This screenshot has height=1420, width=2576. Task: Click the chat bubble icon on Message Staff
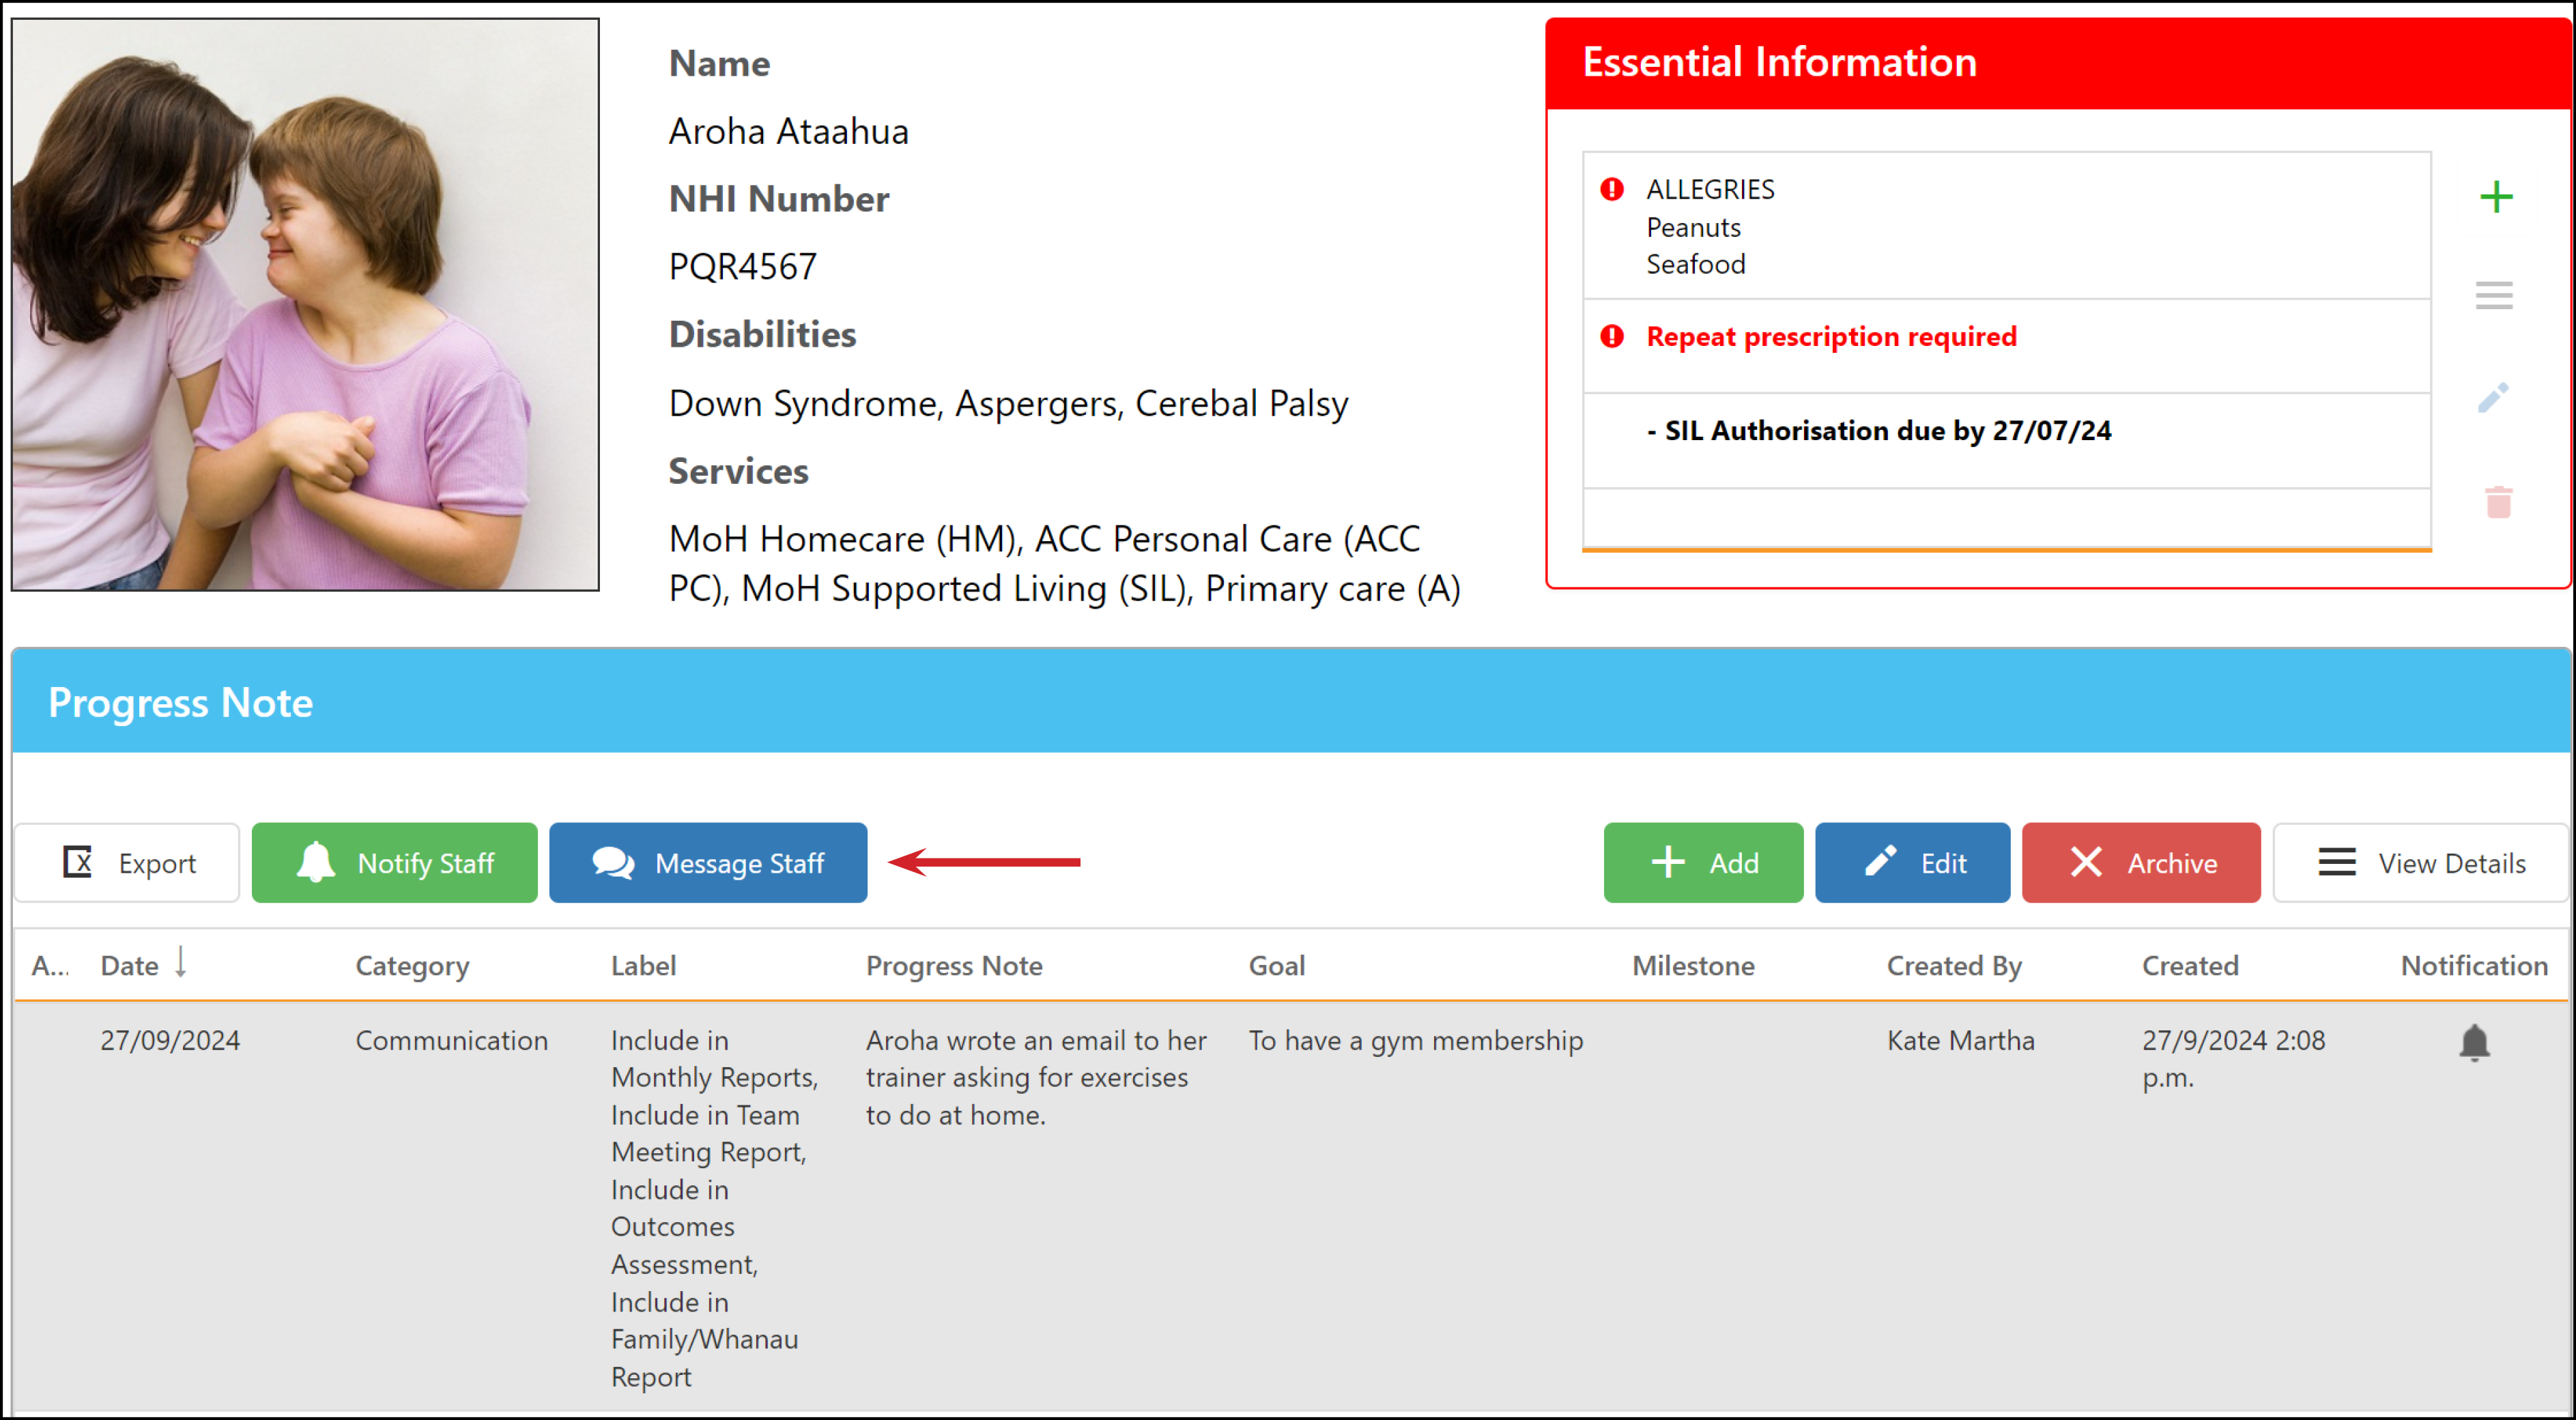click(613, 862)
